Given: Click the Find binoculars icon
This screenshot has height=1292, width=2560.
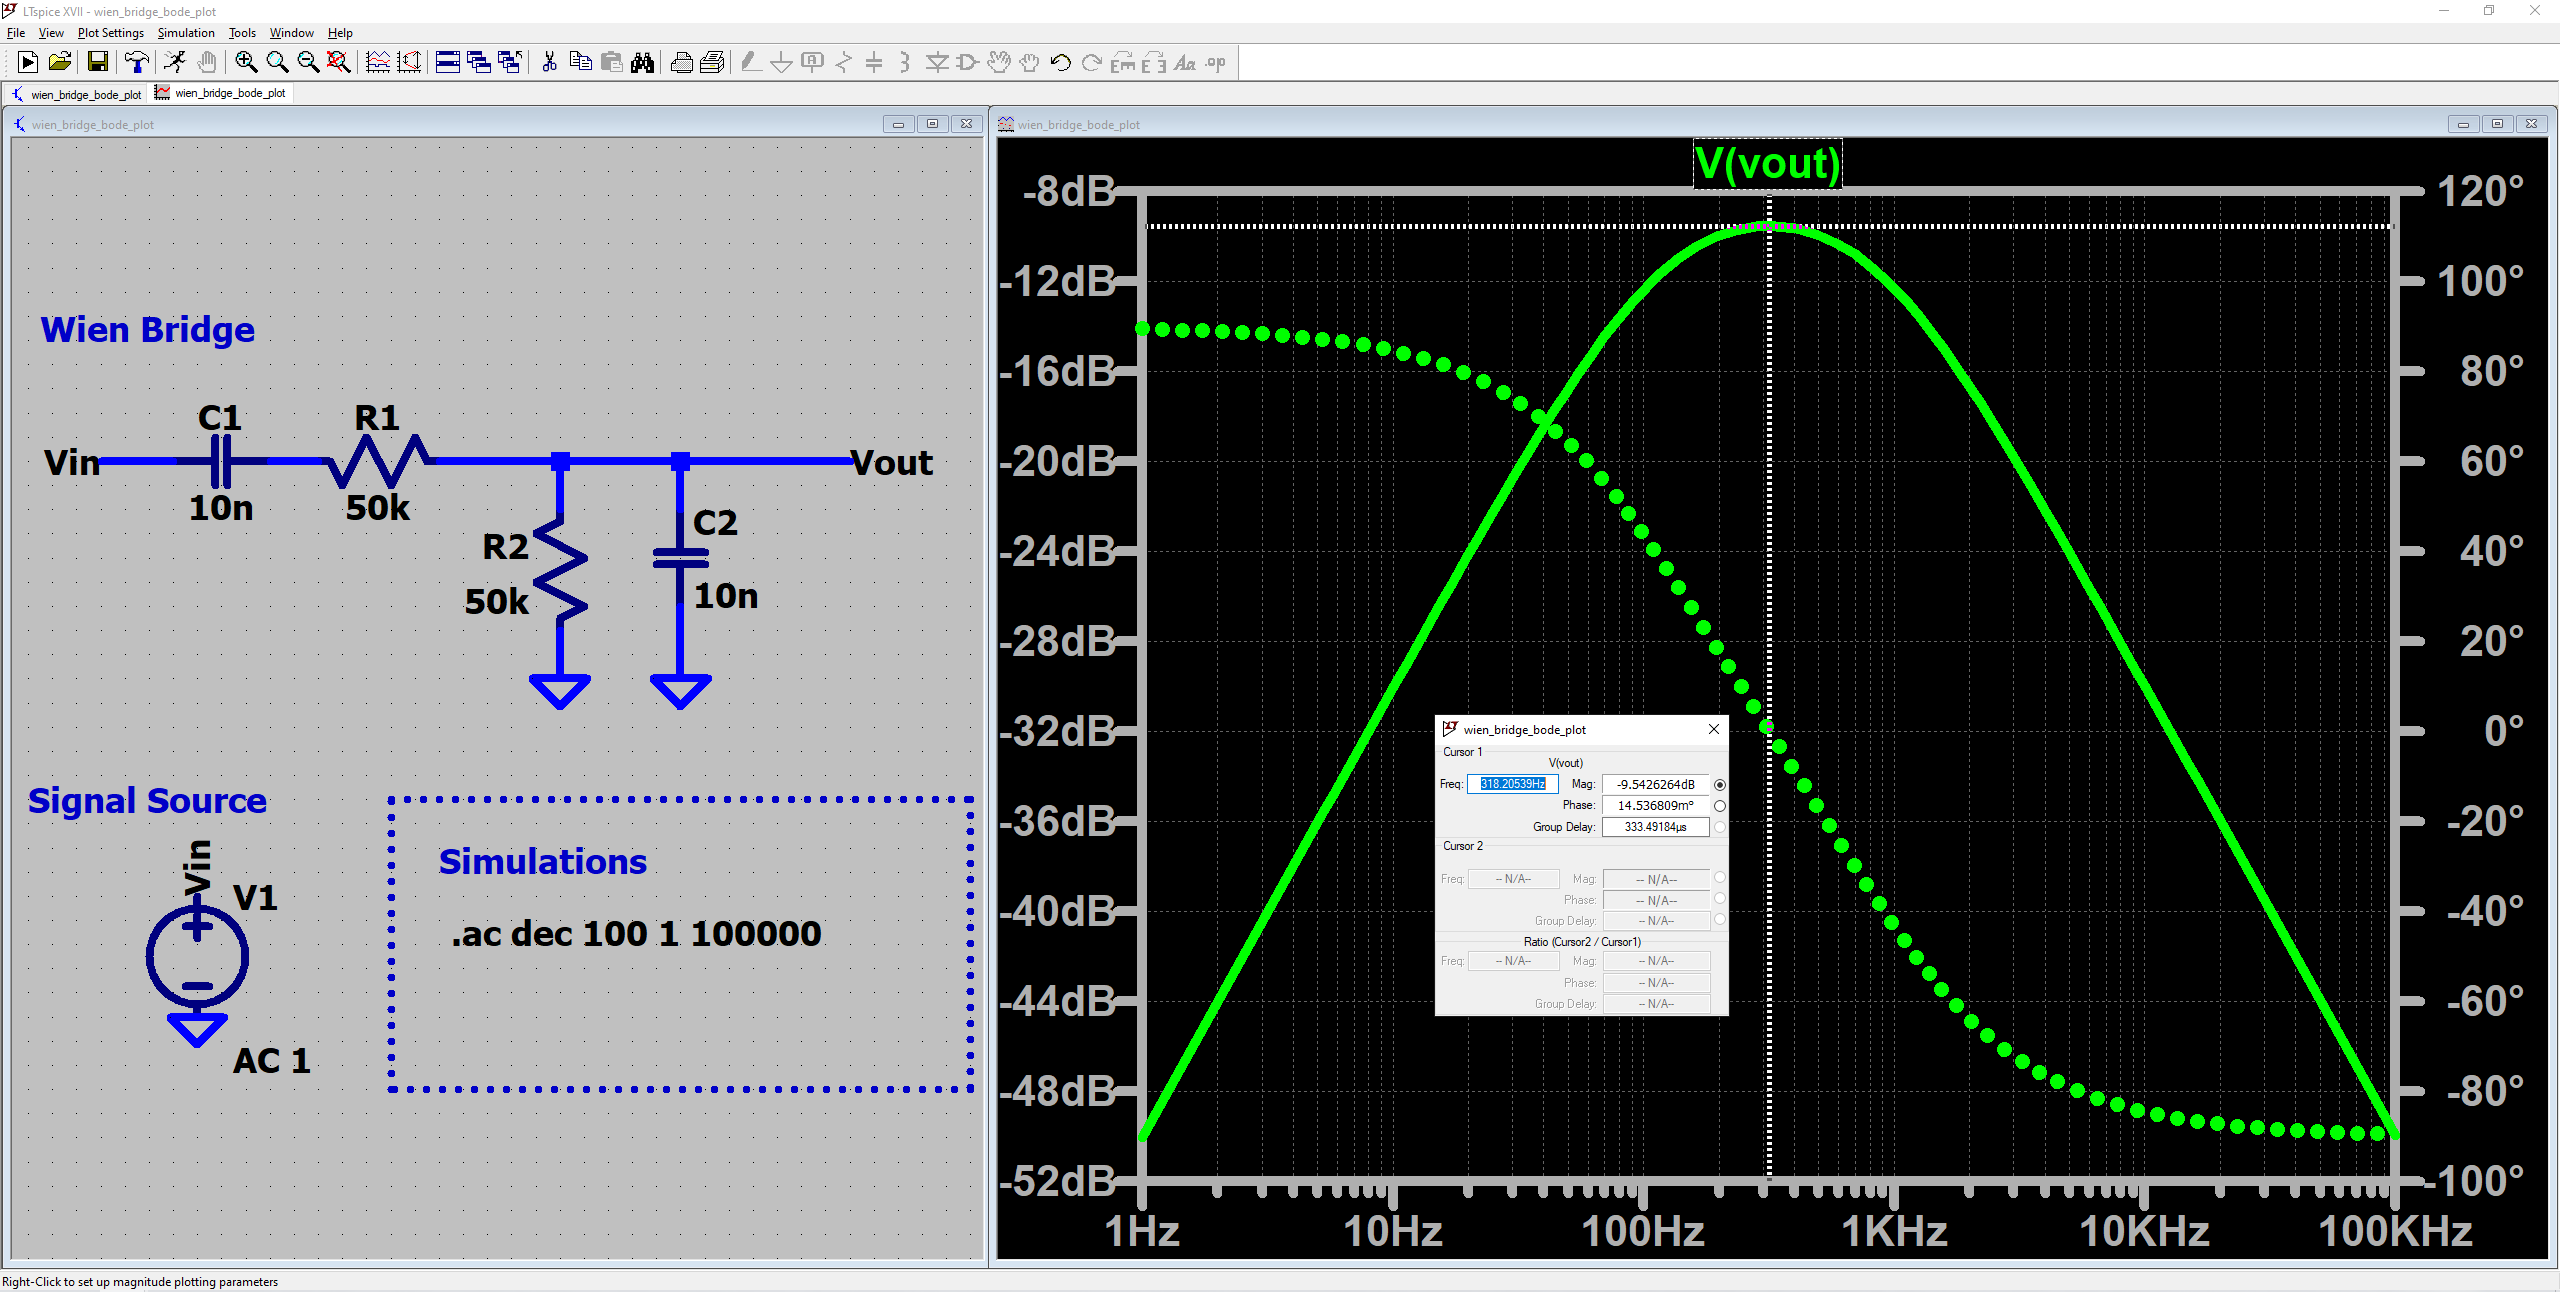Looking at the screenshot, I should click(x=642, y=62).
